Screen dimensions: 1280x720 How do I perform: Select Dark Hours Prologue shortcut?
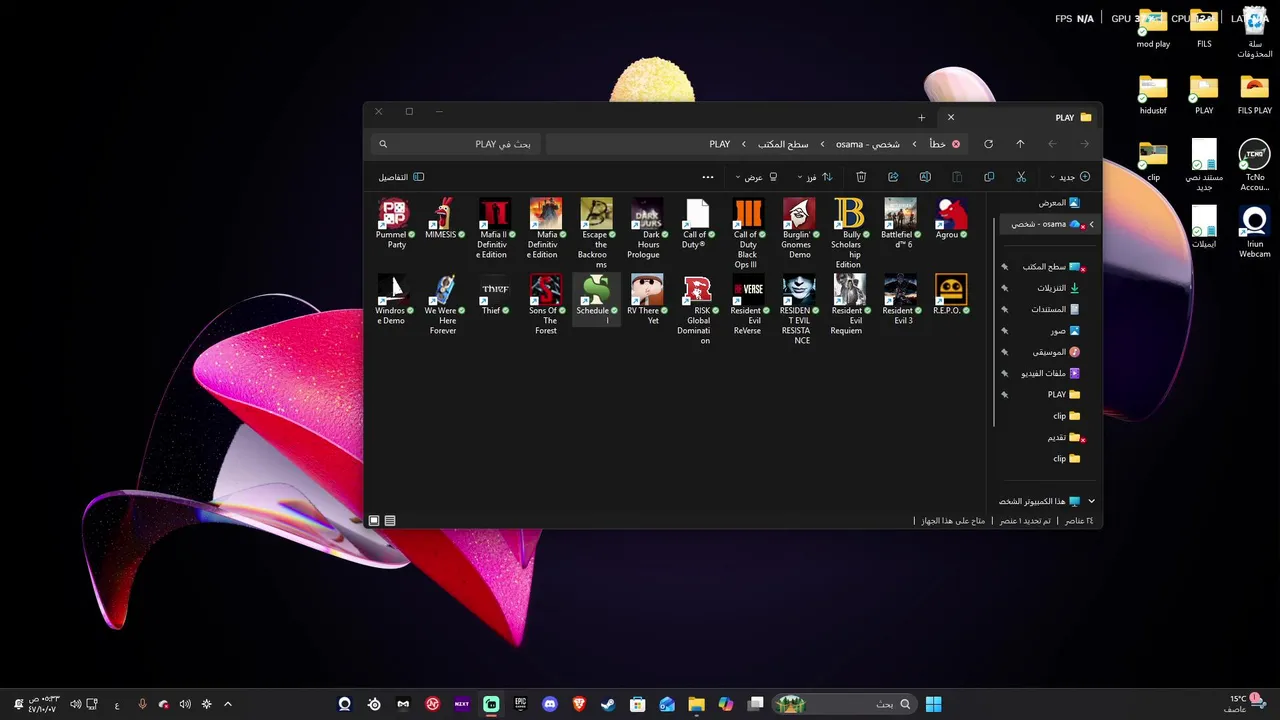[x=647, y=229]
